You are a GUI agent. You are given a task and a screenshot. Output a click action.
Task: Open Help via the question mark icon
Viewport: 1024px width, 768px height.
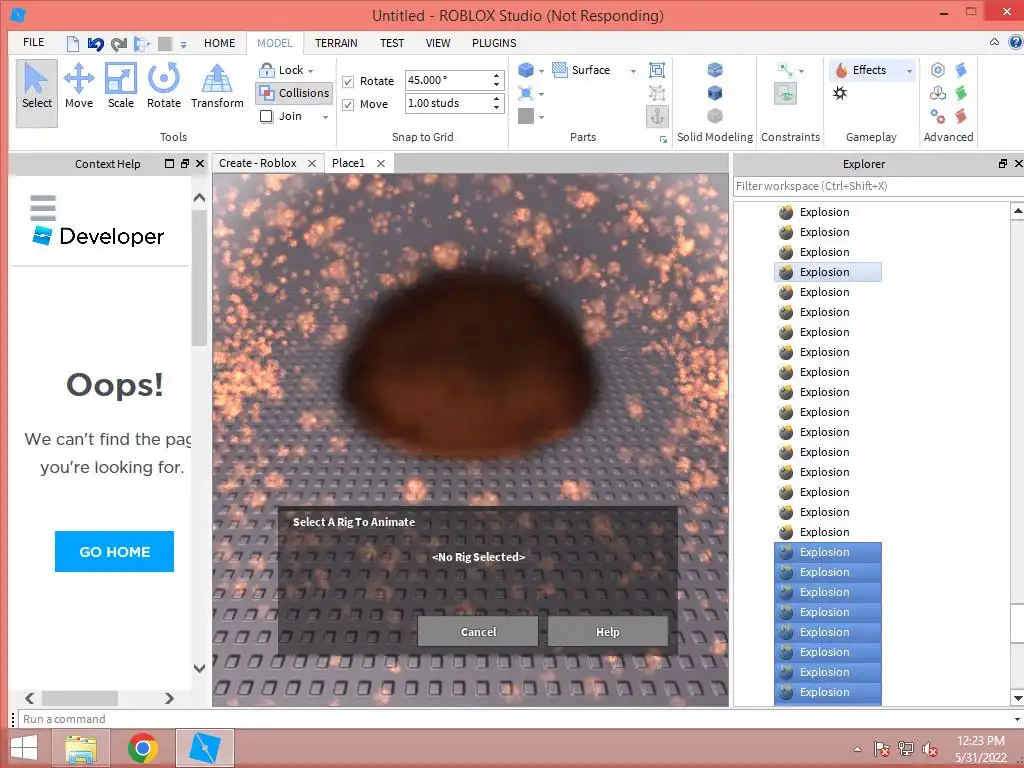(1016, 42)
